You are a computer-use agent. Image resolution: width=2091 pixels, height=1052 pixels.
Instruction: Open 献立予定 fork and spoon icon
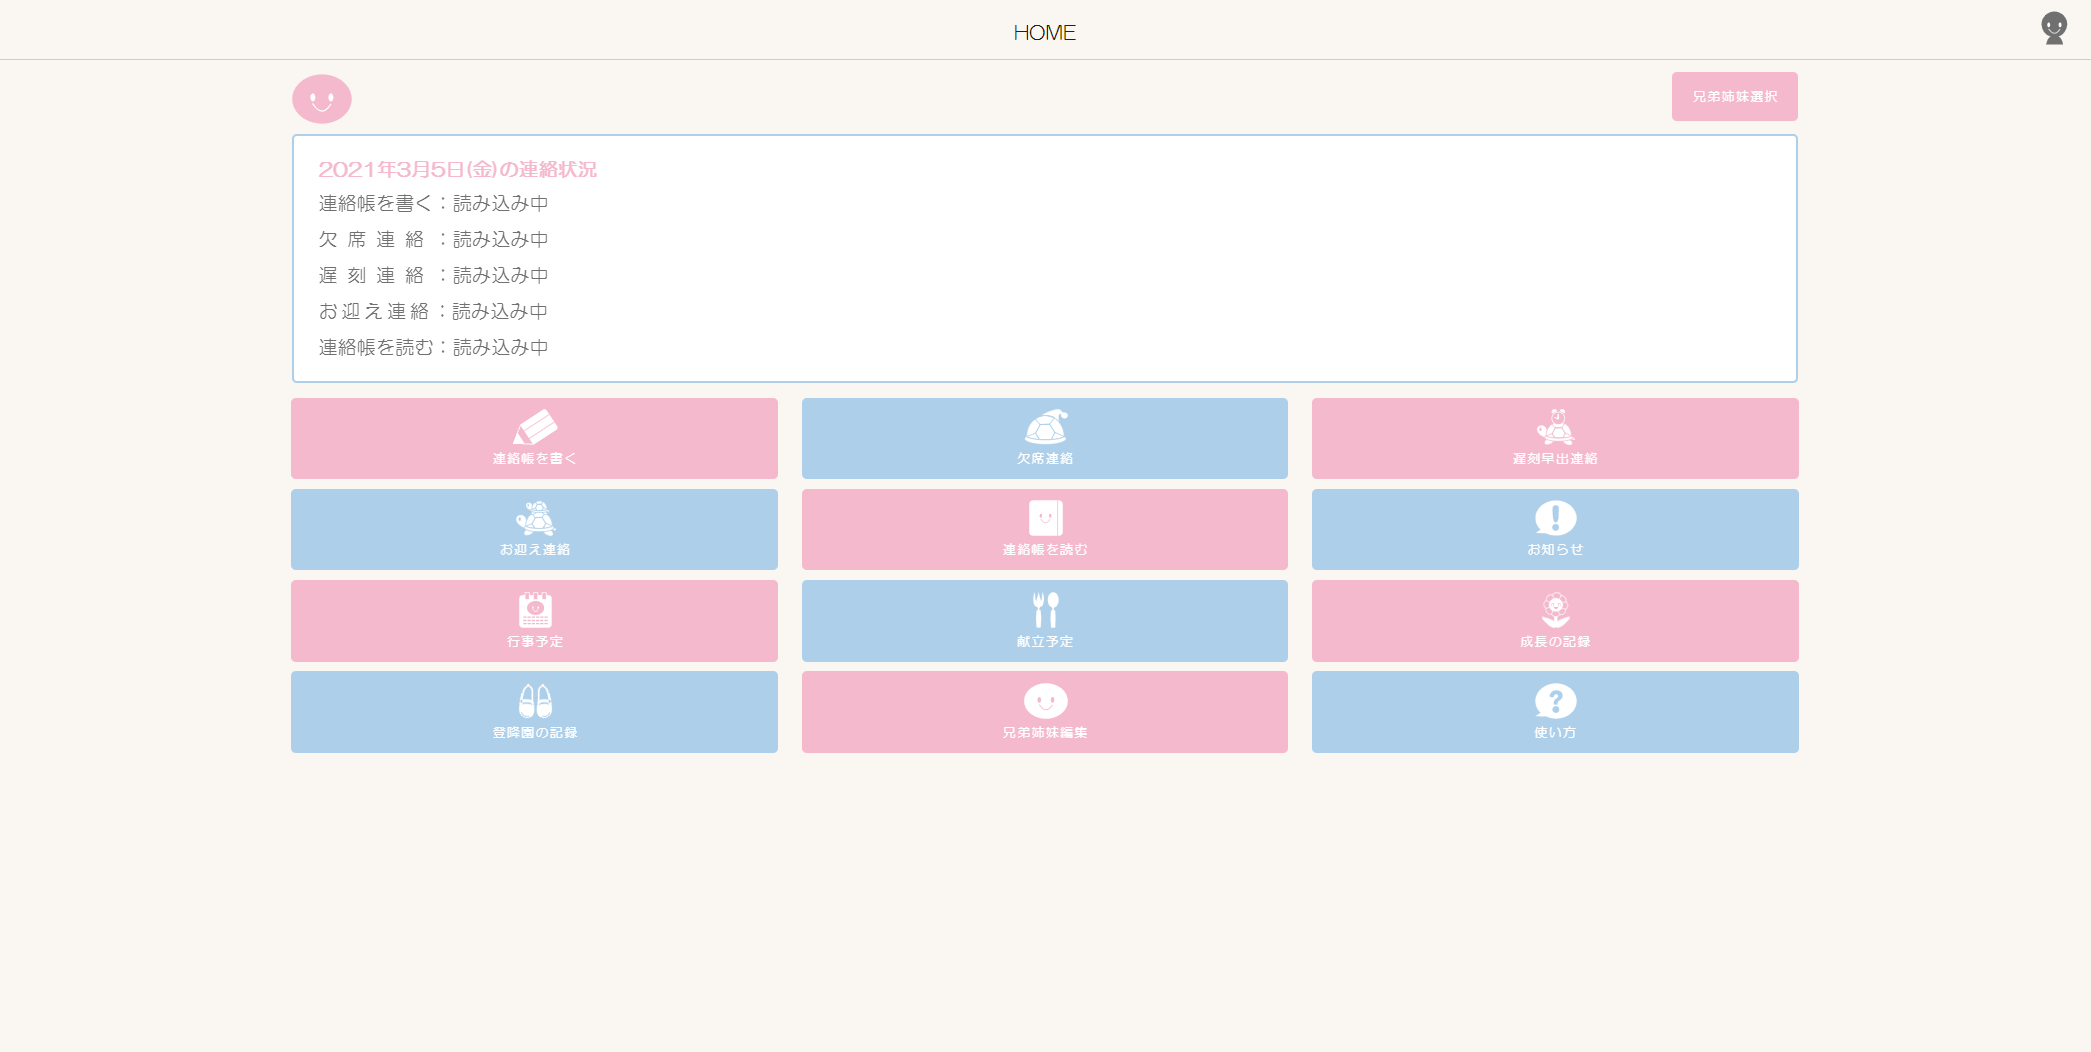[1045, 610]
